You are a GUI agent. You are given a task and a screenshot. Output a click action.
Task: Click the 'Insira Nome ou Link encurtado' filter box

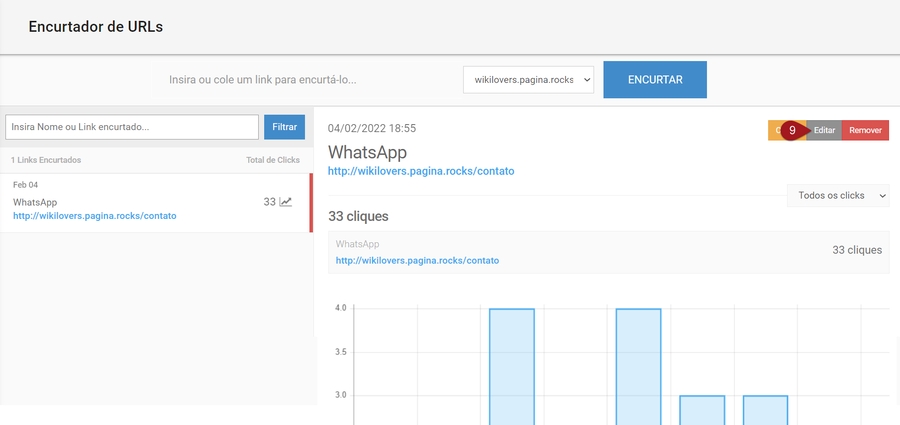pyautogui.click(x=132, y=127)
